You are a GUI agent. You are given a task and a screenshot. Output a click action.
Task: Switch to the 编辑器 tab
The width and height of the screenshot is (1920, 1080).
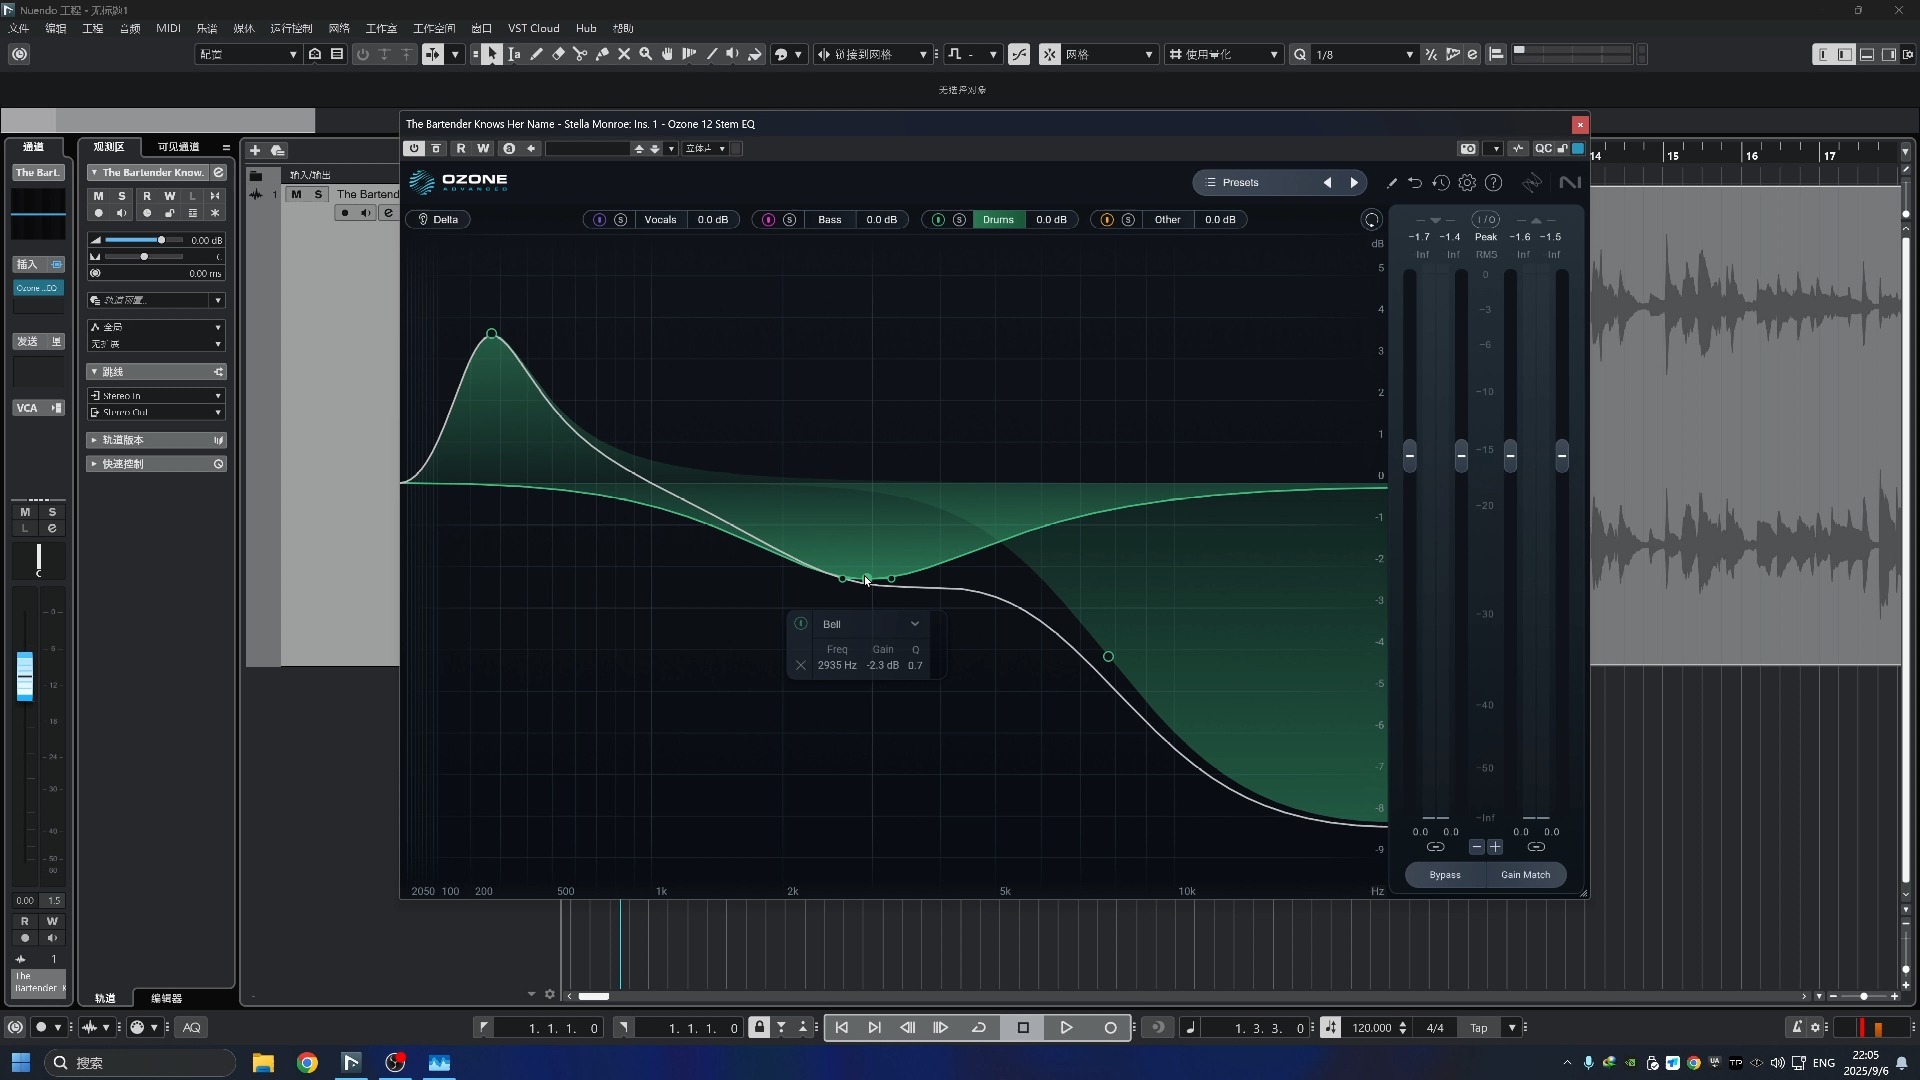click(x=166, y=999)
